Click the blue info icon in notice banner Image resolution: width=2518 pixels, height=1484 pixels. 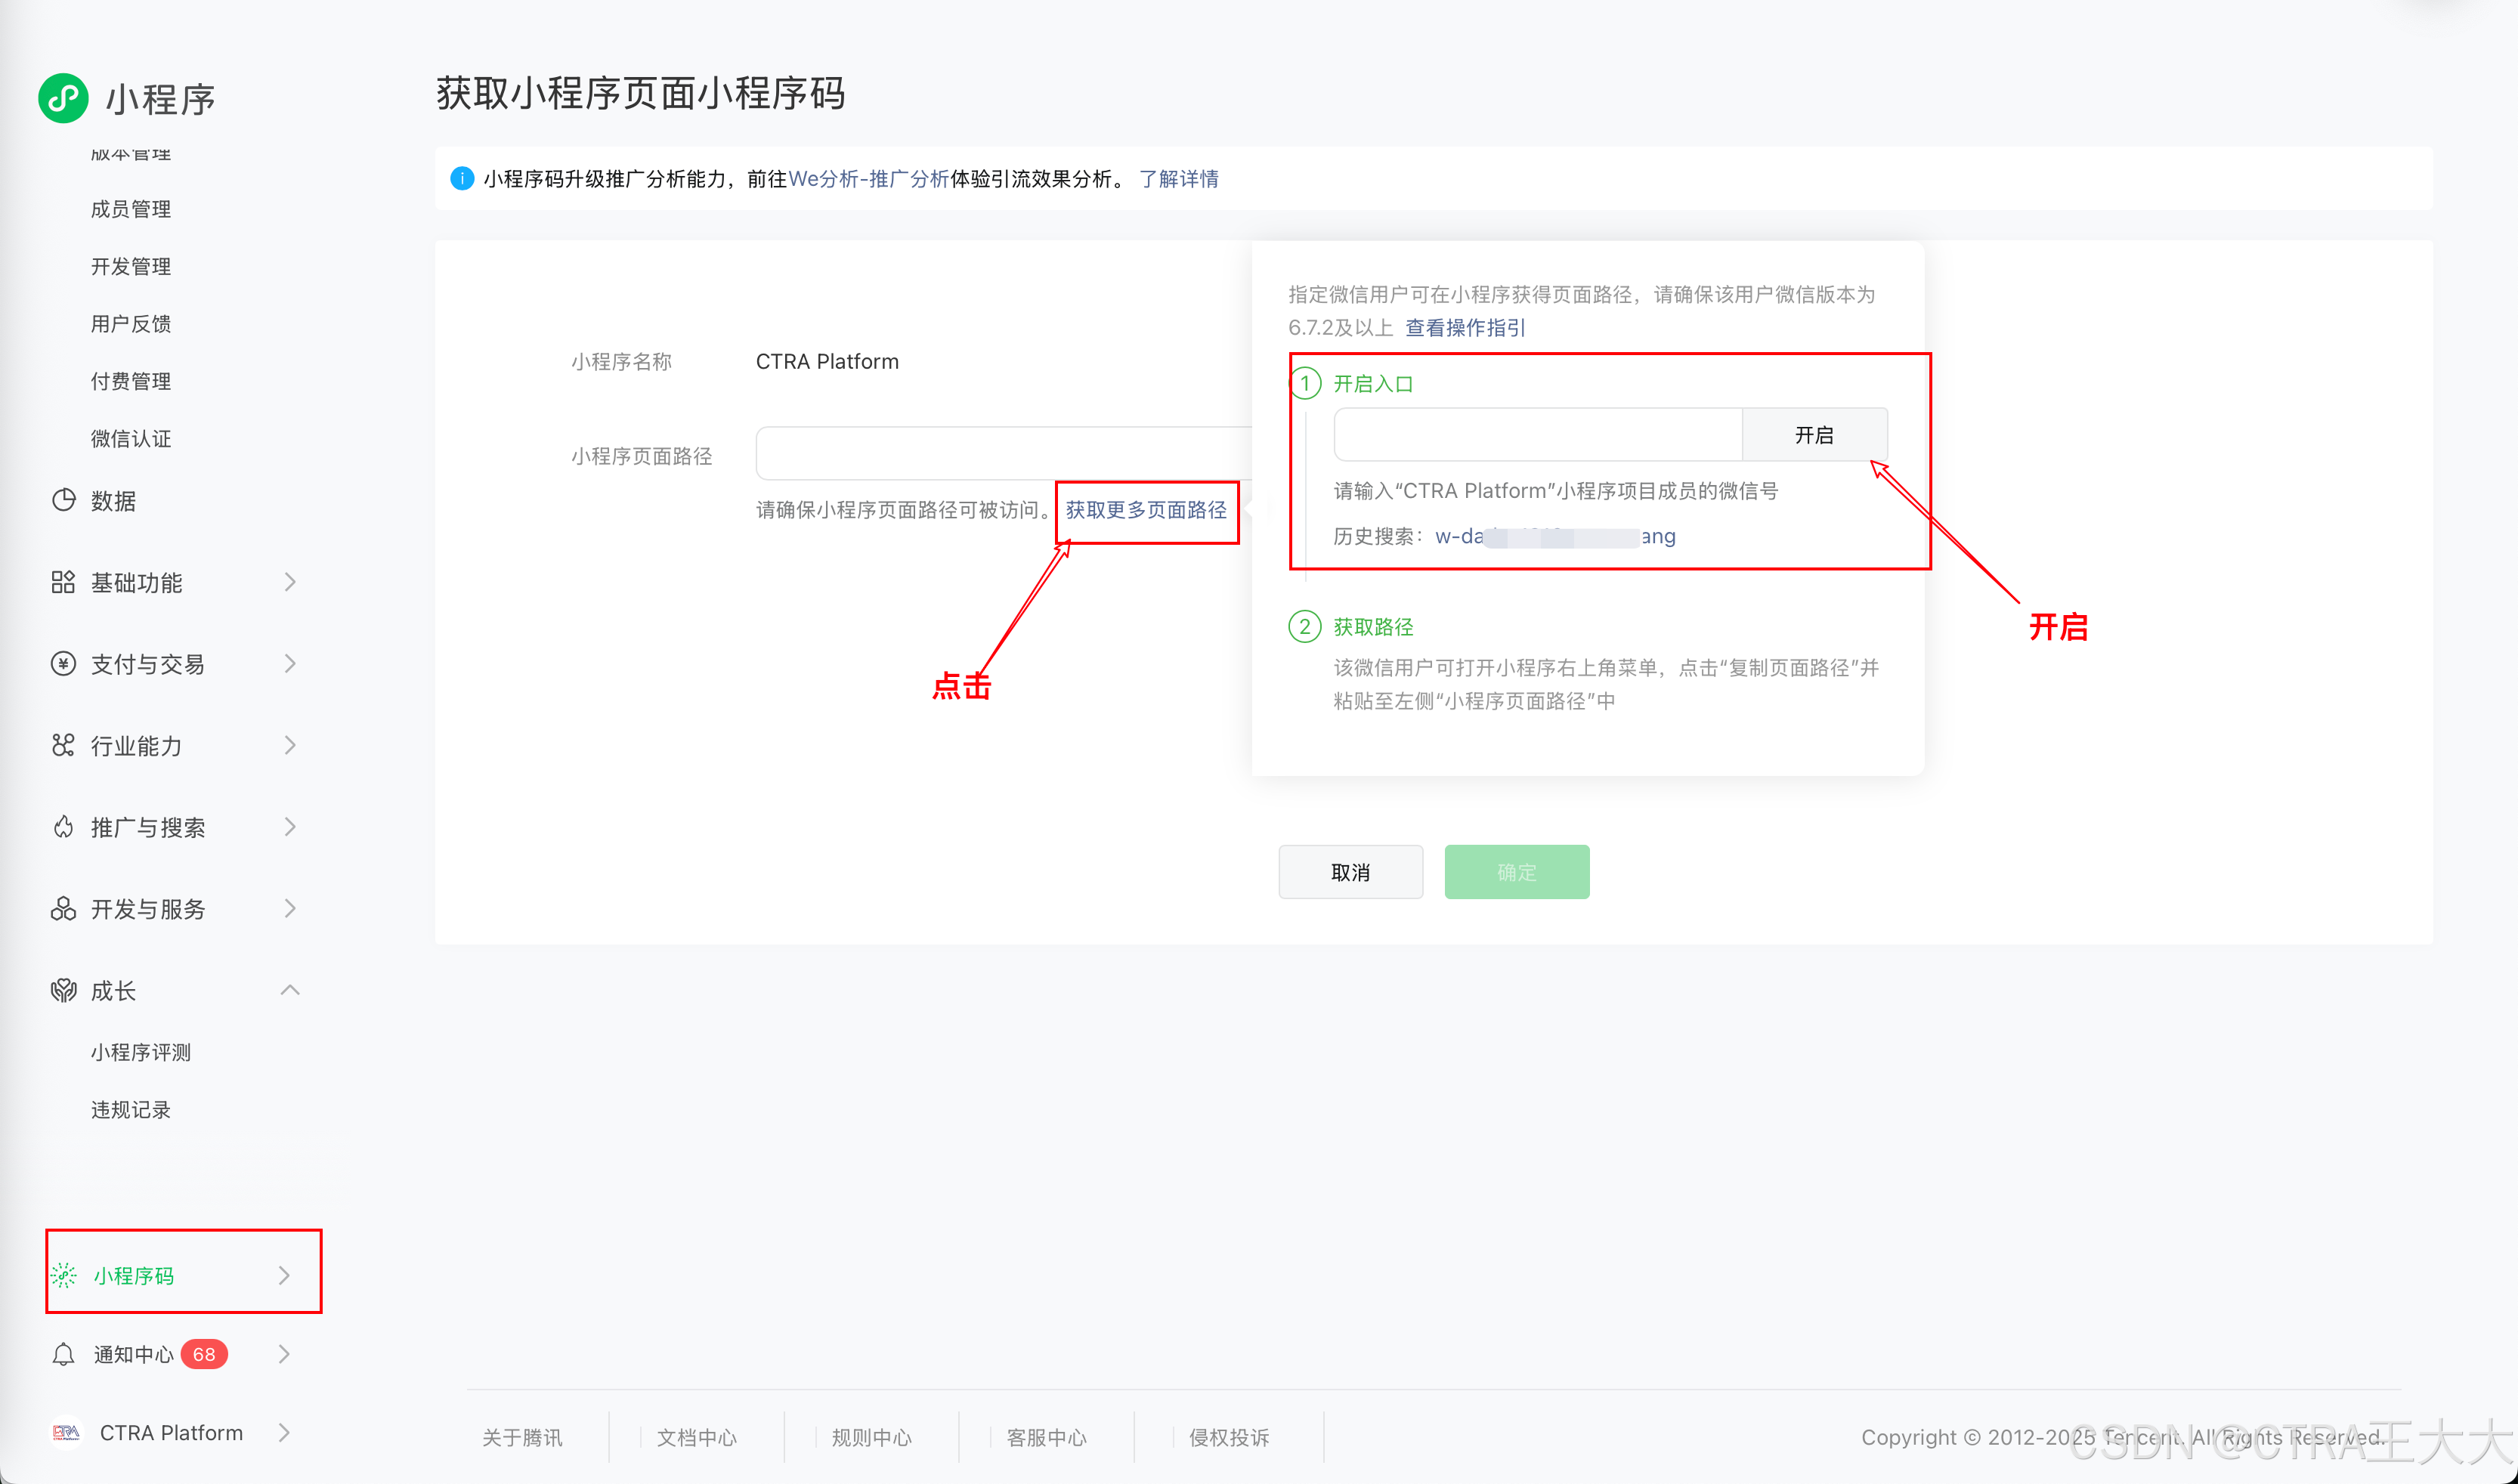point(462,179)
